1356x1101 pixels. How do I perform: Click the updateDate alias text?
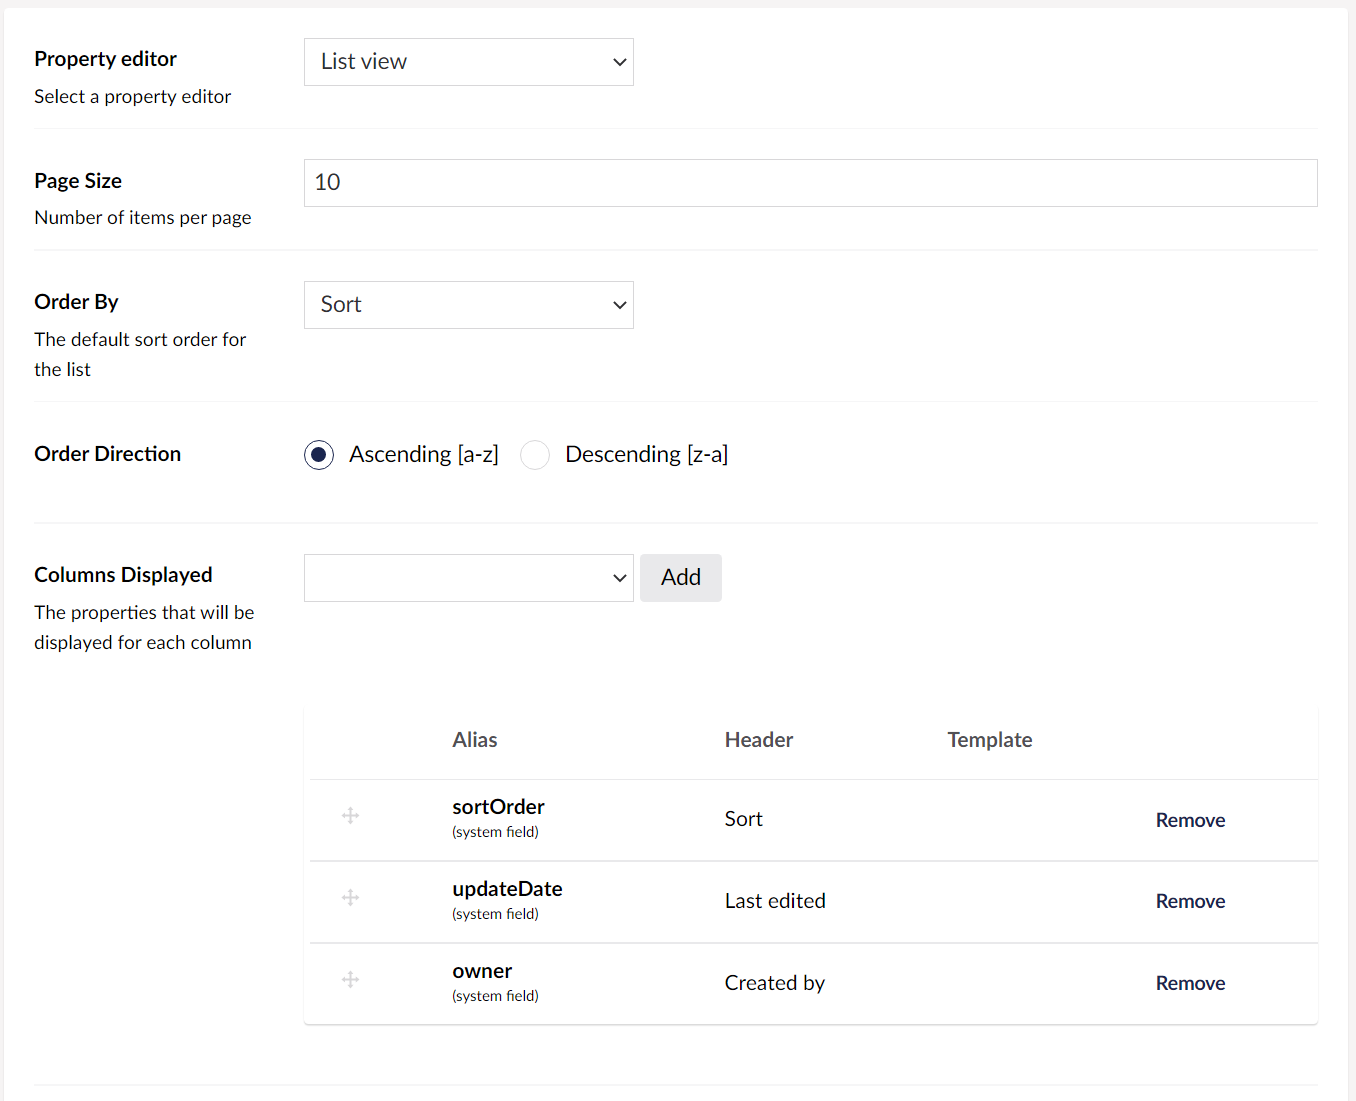(507, 889)
